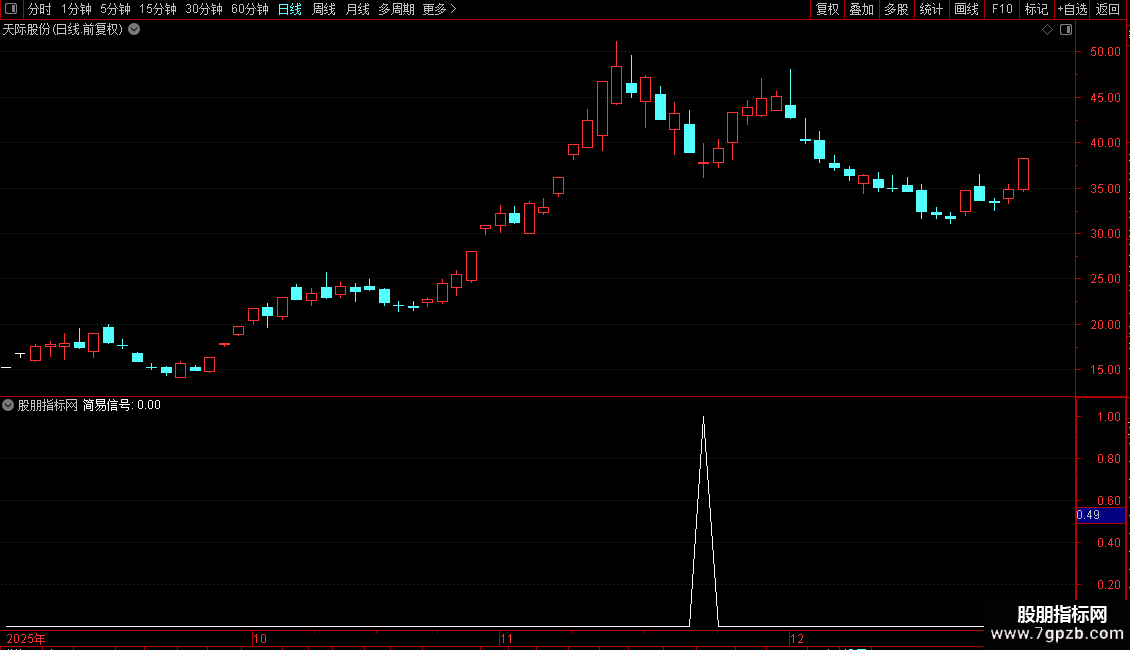Select the 15分钟 period tab
Image resolution: width=1130 pixels, height=650 pixels.
[157, 9]
